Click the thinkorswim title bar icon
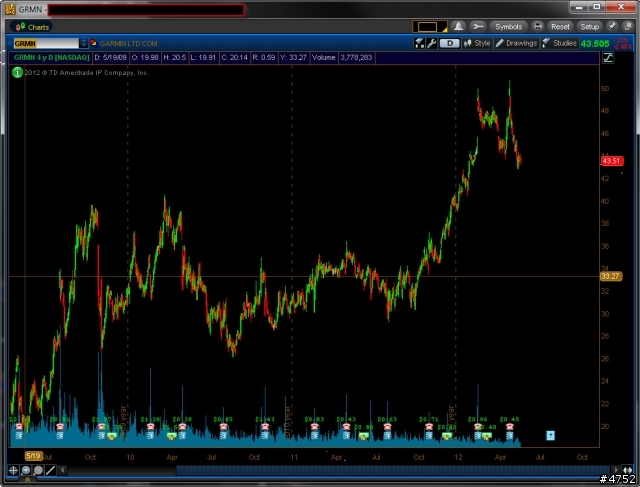 coord(10,9)
